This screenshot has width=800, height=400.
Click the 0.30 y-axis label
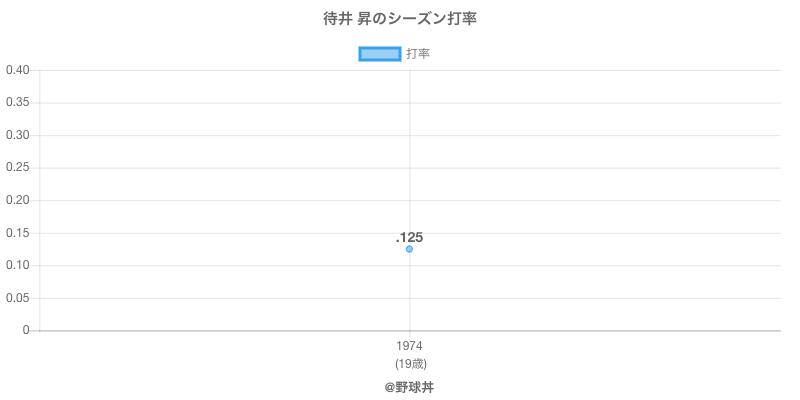click(17, 135)
